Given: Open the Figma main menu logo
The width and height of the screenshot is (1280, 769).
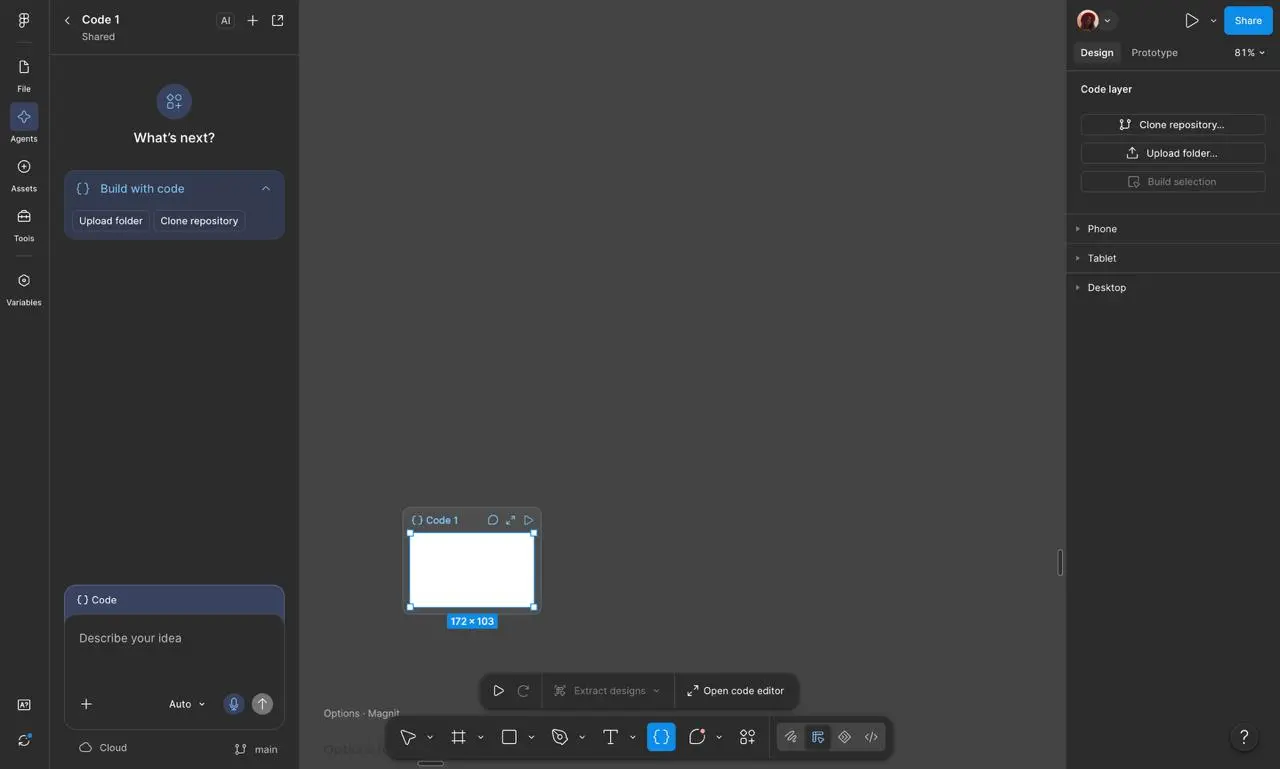Looking at the screenshot, I should 24,20.
